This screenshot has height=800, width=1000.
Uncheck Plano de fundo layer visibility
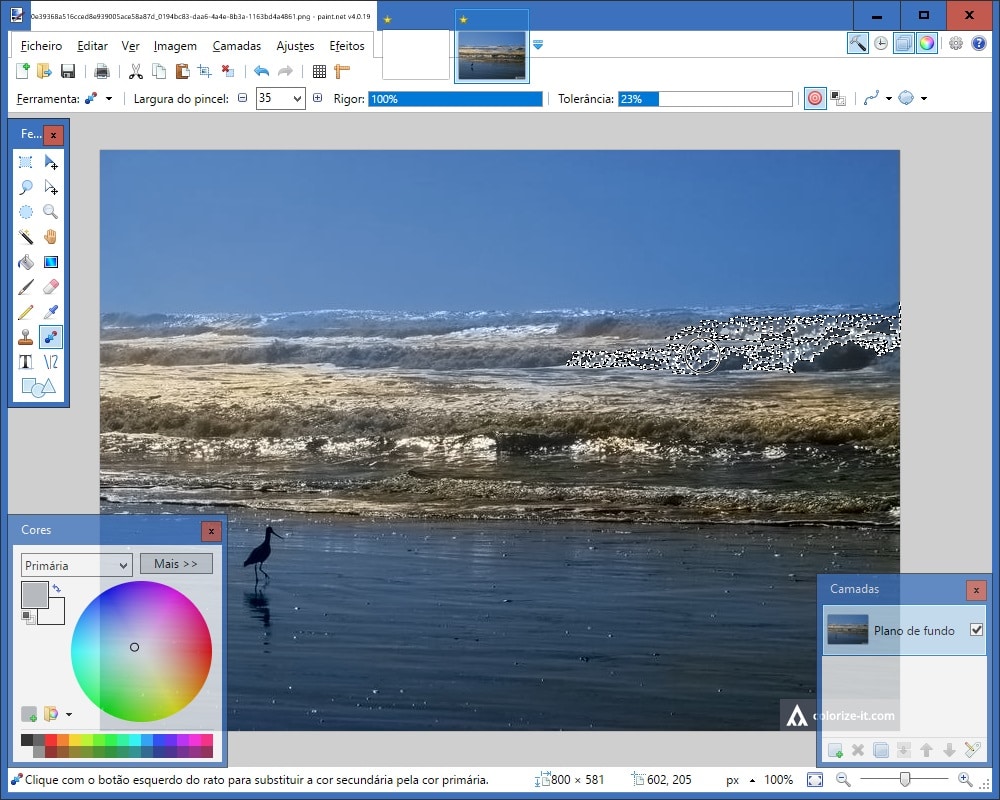[x=976, y=630]
